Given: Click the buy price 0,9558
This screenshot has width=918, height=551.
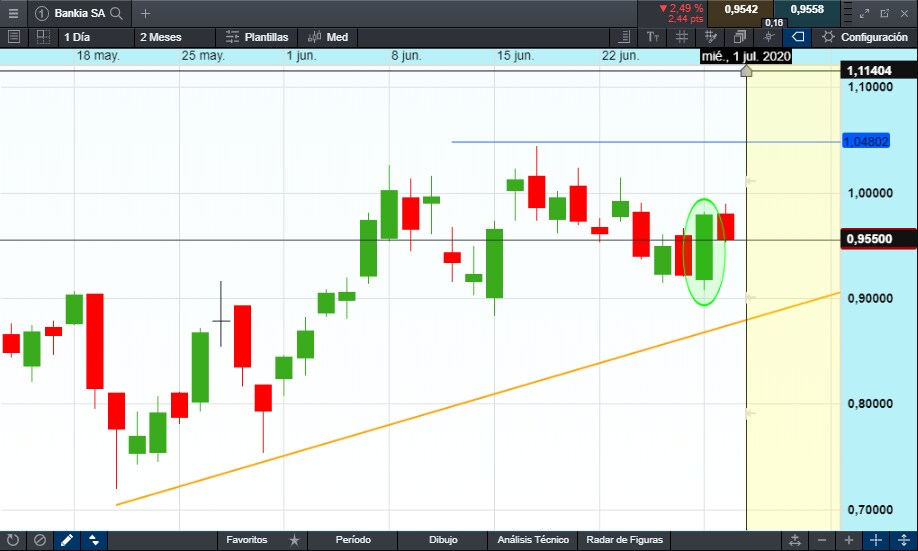Looking at the screenshot, I should tap(807, 9).
